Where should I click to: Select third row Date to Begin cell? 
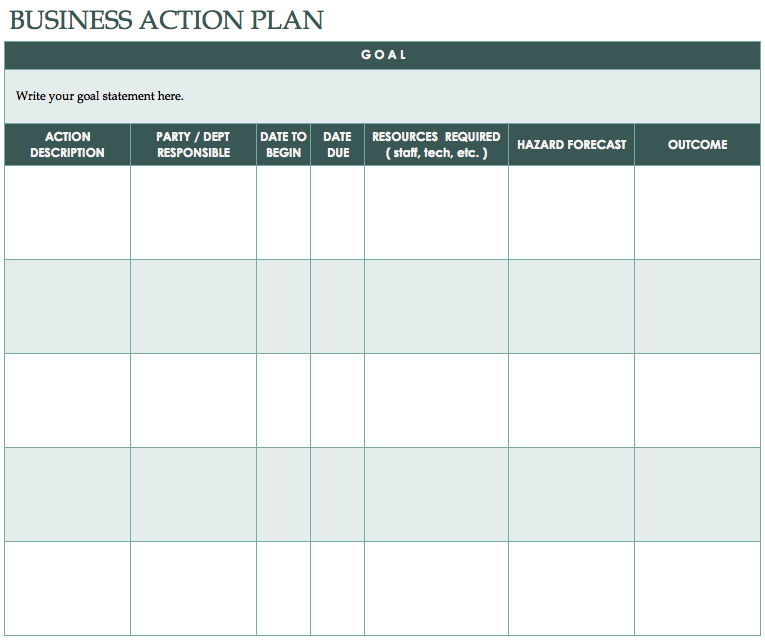click(283, 400)
